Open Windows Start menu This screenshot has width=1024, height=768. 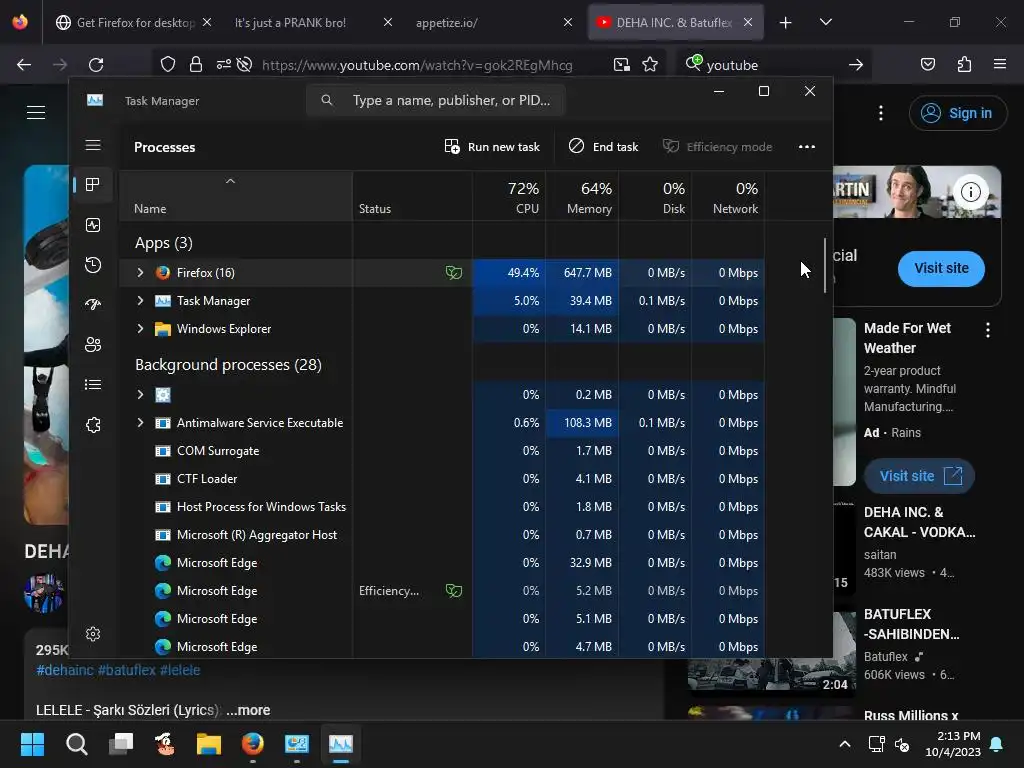[32, 744]
